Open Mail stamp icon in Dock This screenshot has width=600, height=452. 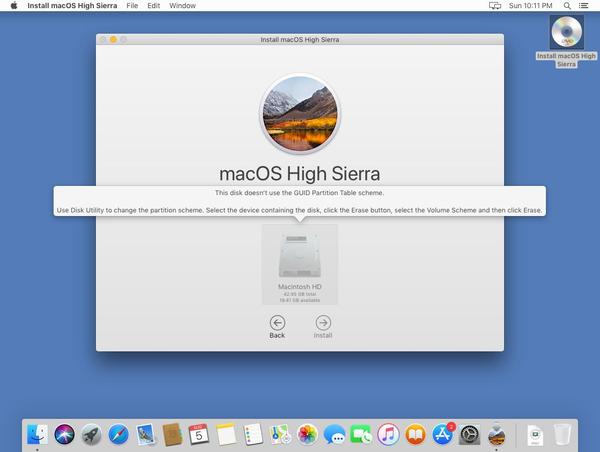145,435
